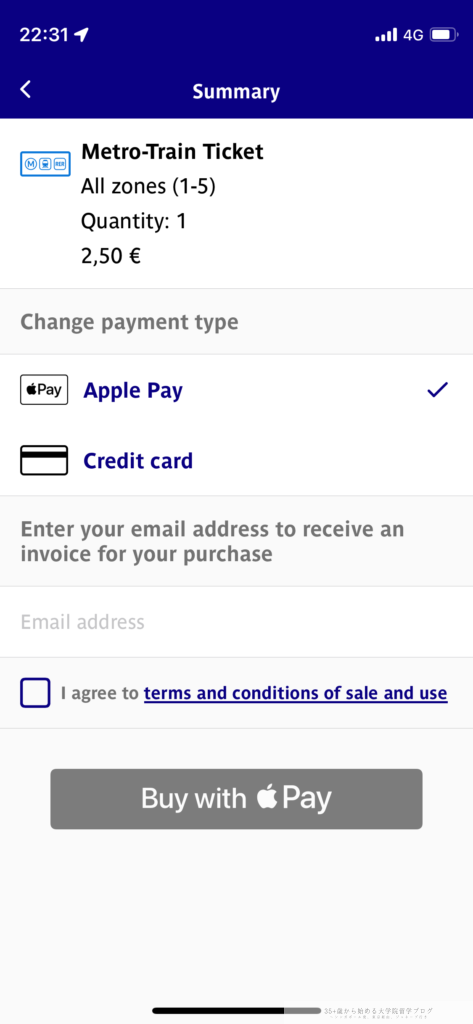Focus the Email address input field
The width and height of the screenshot is (473, 1024).
click(236, 622)
